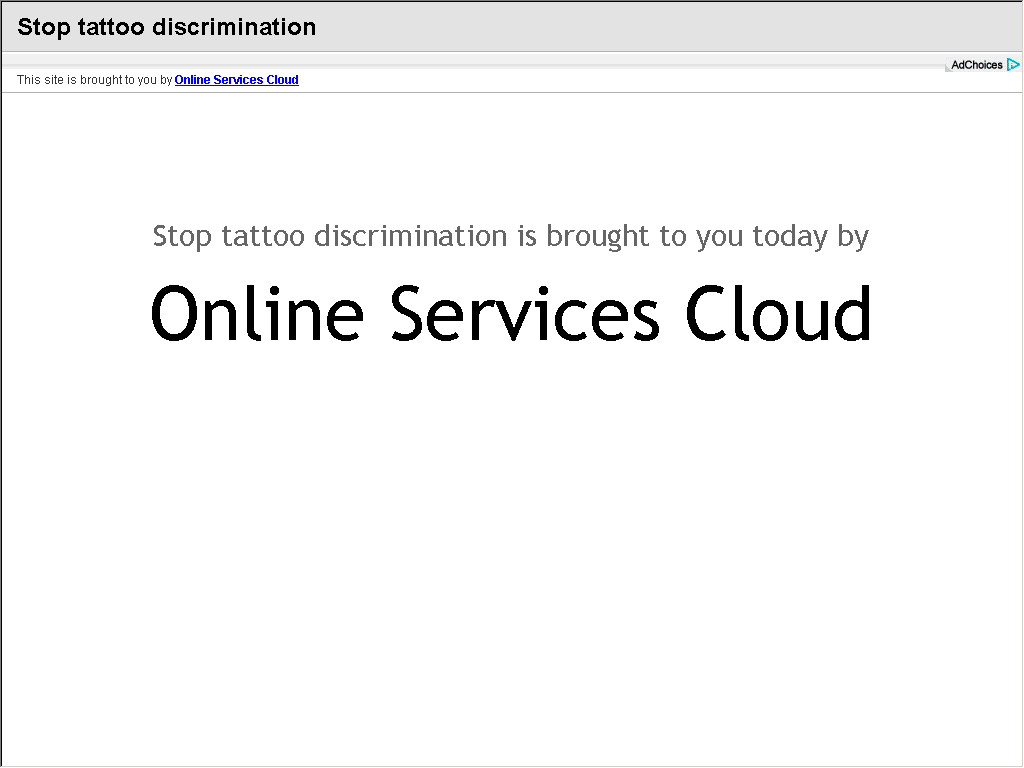Click the AdChoices triangle icon

coord(1013,65)
